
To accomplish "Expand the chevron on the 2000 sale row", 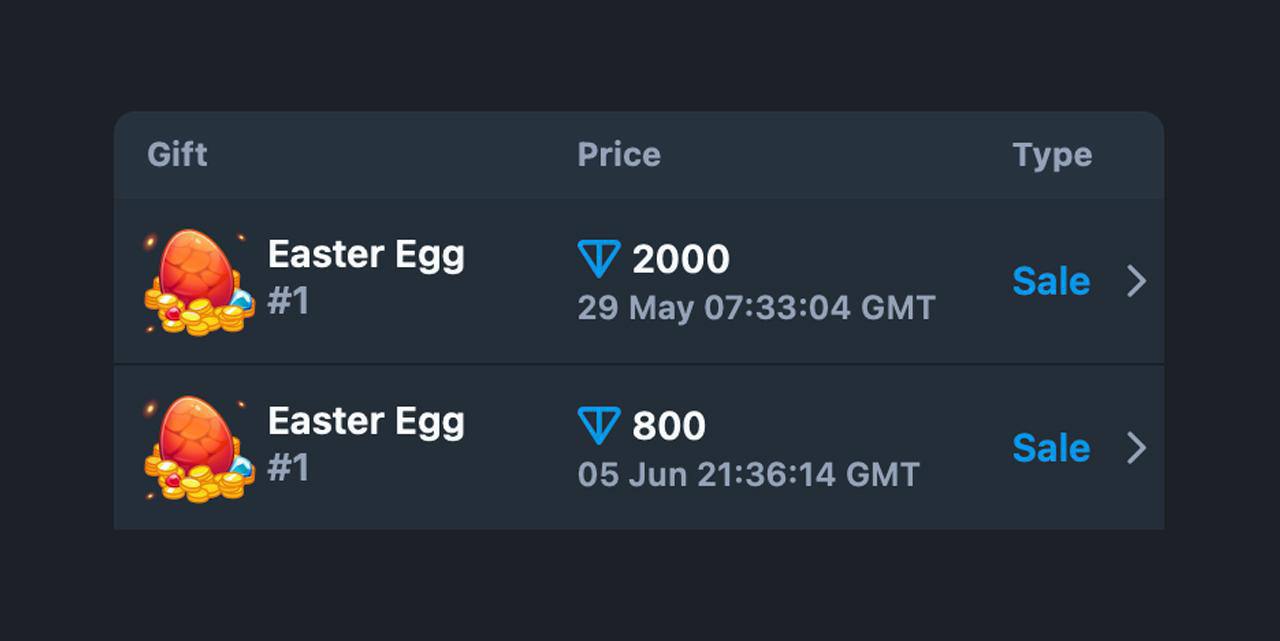I will click(1137, 282).
